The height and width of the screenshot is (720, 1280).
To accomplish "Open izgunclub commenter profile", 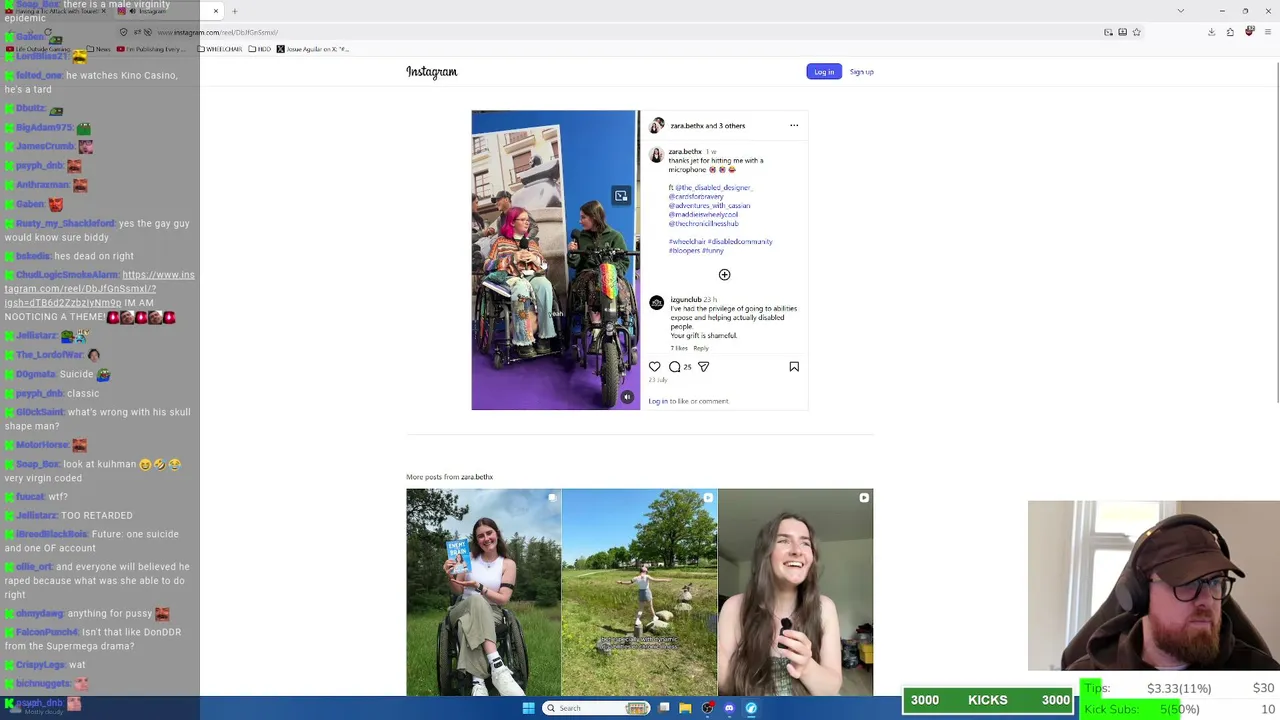I will point(686,300).
